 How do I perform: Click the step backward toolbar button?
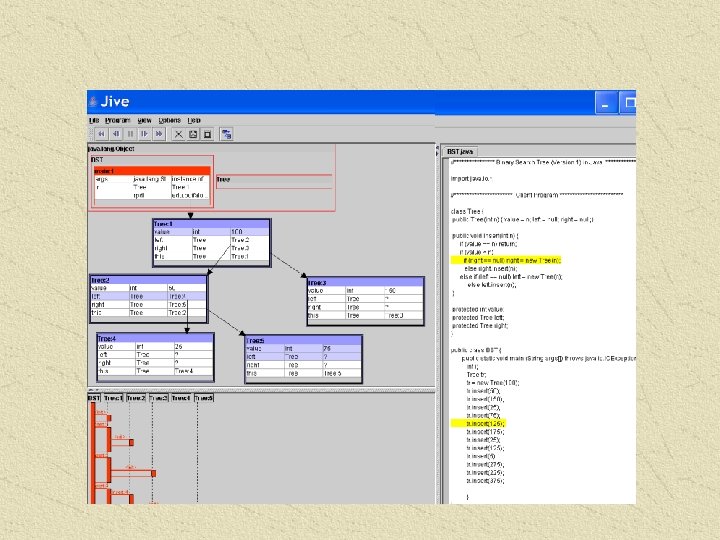coord(116,134)
